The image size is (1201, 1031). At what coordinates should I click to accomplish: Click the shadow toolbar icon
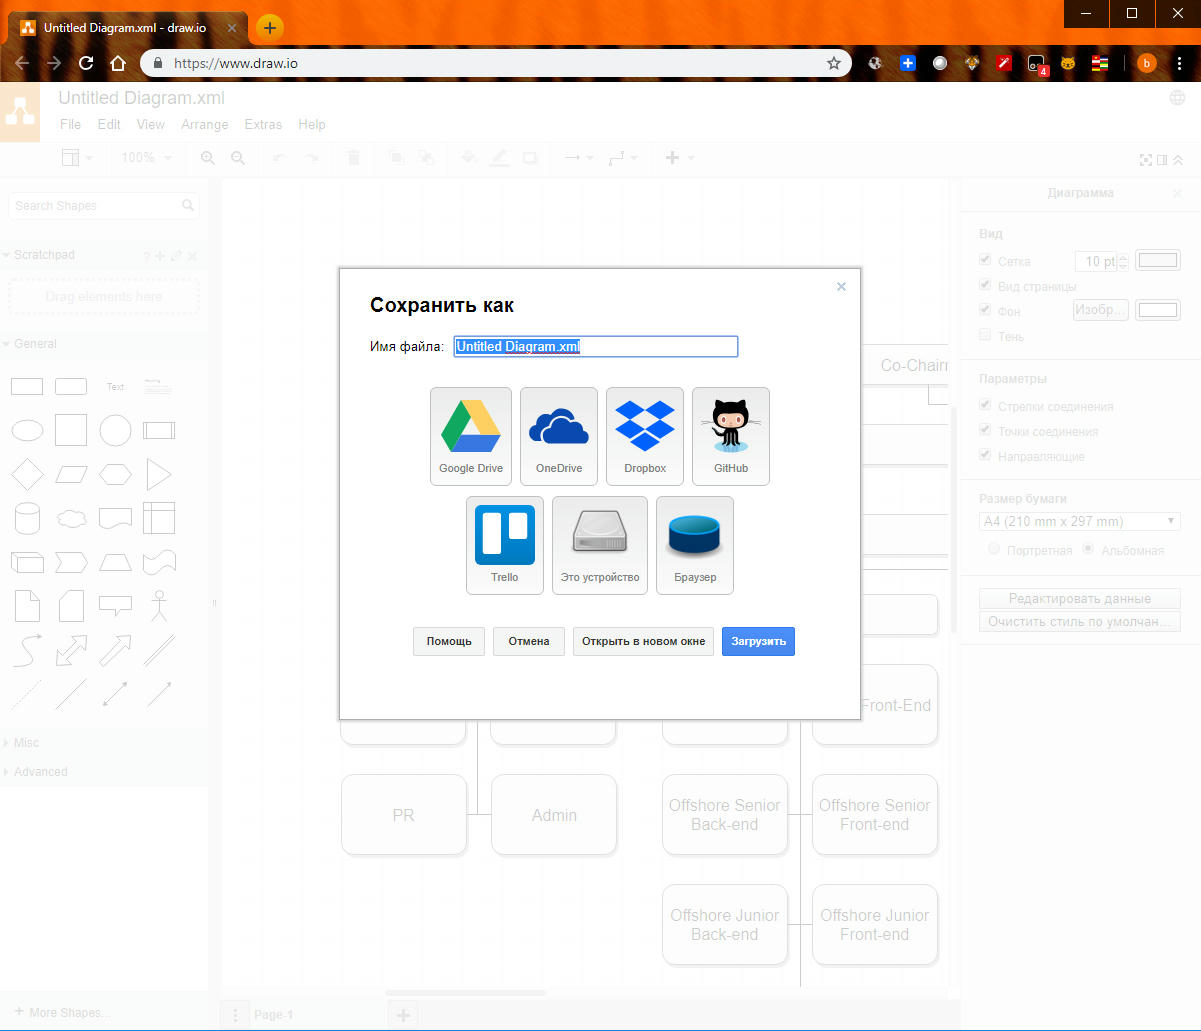pos(530,158)
